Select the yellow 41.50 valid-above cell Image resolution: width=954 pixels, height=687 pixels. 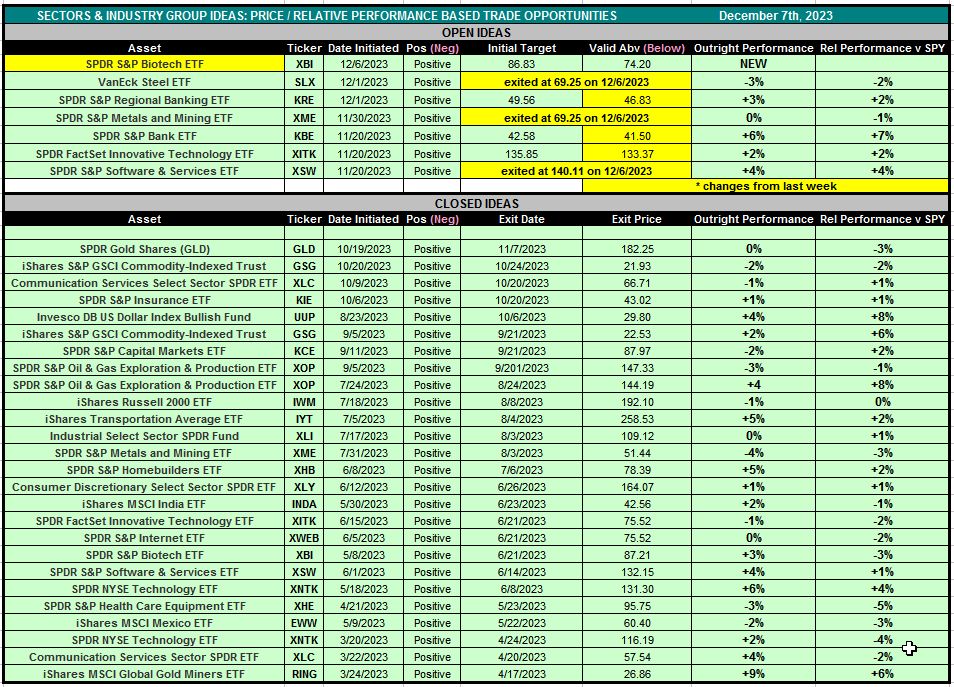[x=636, y=136]
